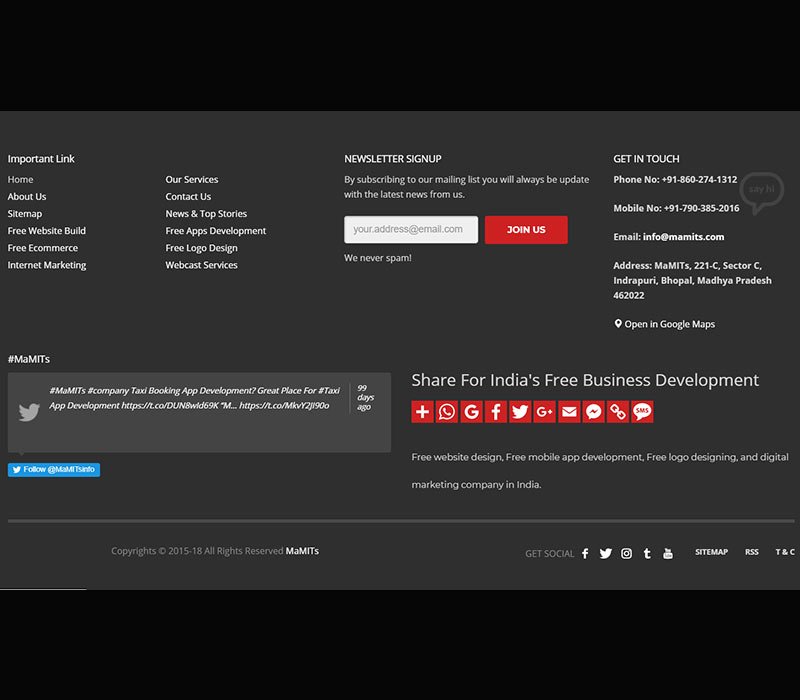Share via the Facebook Messenger icon
The width and height of the screenshot is (800, 700).
(594, 411)
